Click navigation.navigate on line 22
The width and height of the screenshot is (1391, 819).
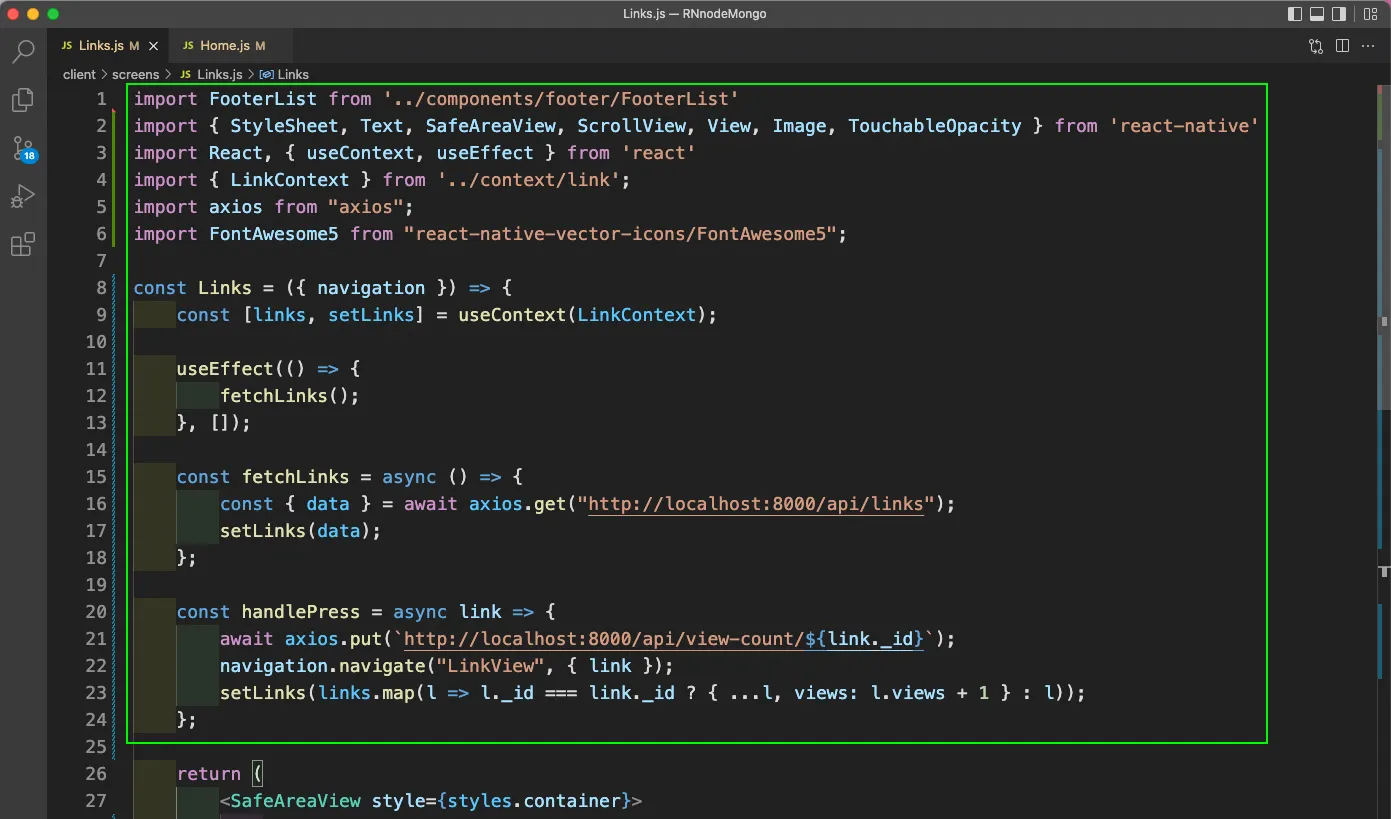click(323, 666)
